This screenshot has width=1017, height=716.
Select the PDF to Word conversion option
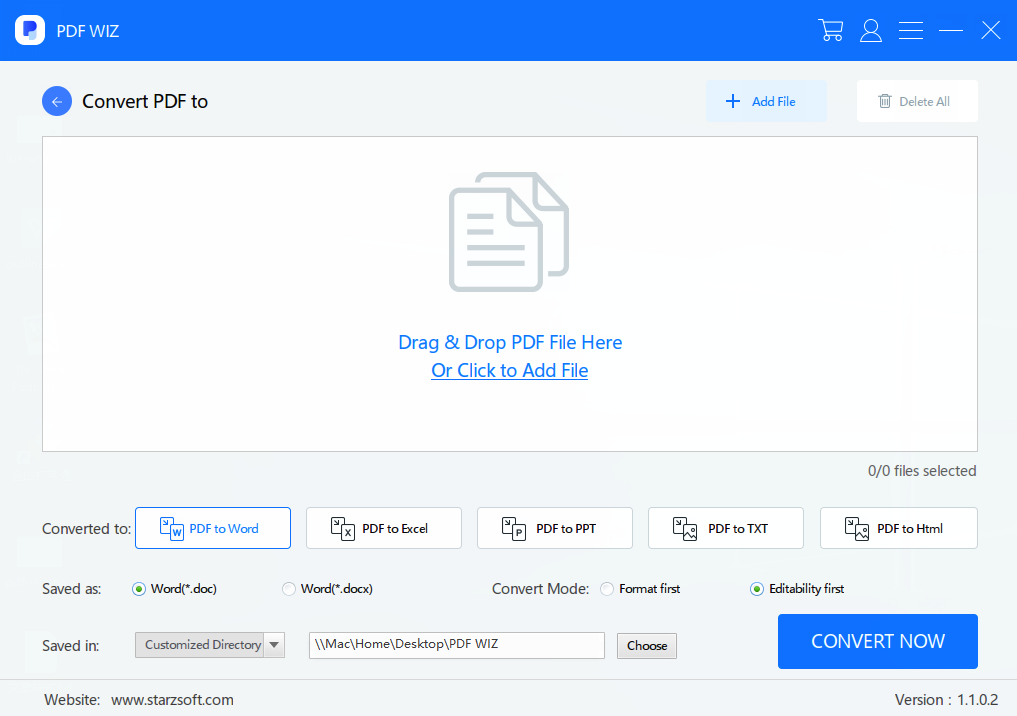213,528
